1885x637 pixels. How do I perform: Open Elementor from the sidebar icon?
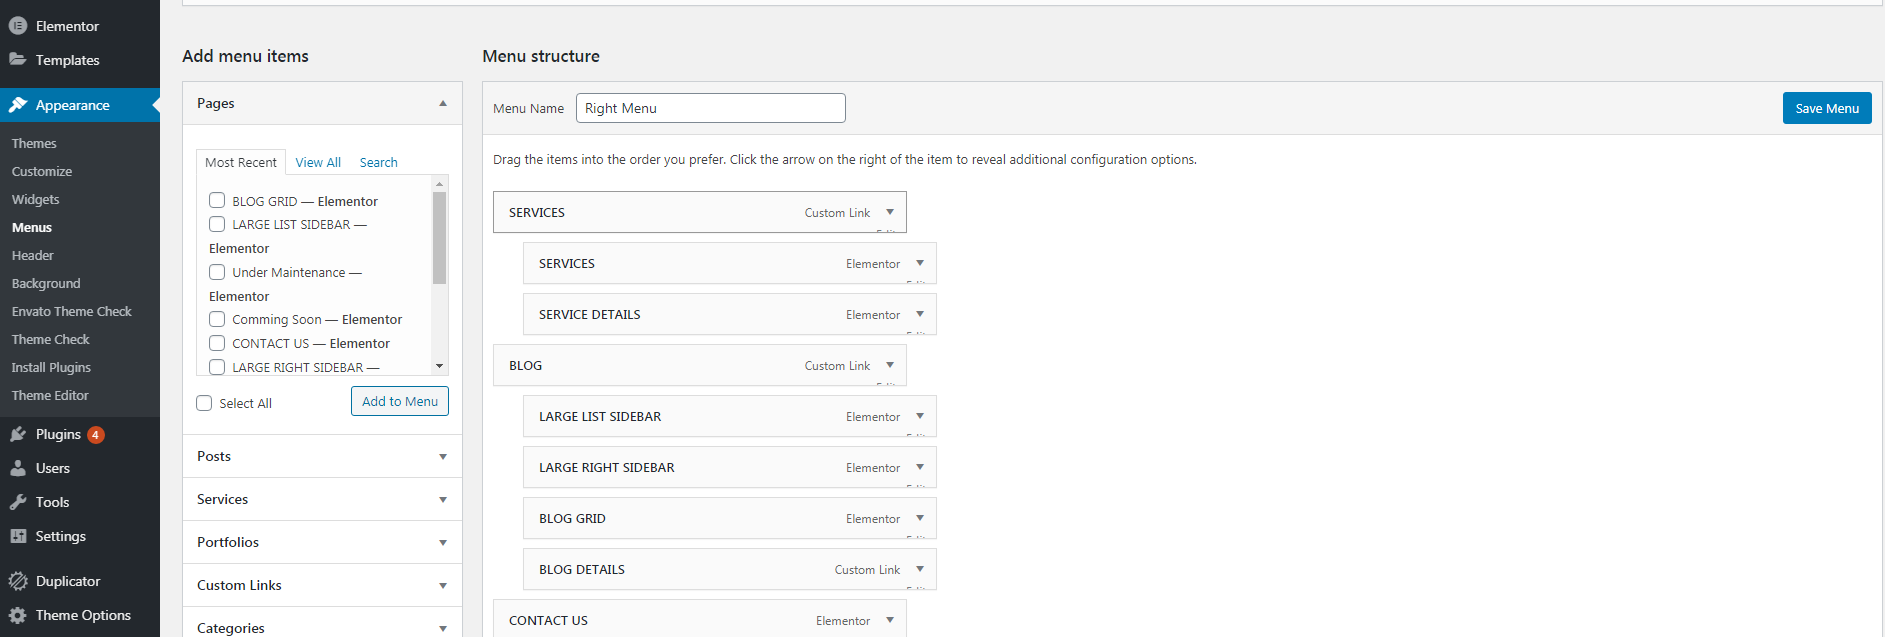[x=18, y=26]
